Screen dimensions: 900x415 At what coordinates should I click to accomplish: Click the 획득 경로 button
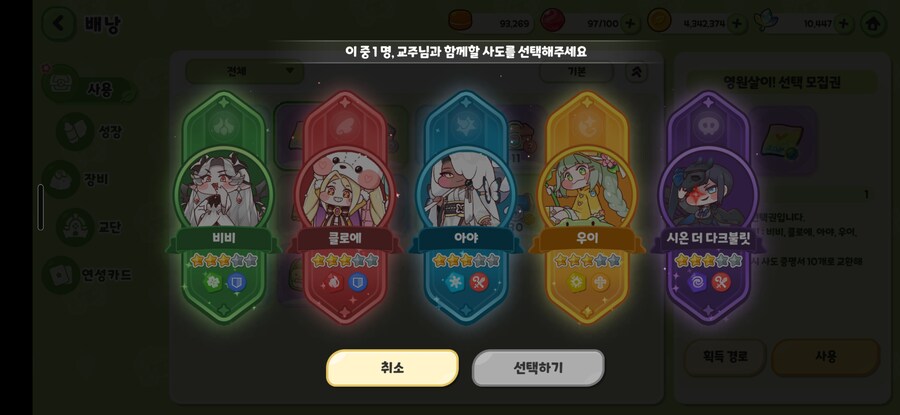point(724,356)
